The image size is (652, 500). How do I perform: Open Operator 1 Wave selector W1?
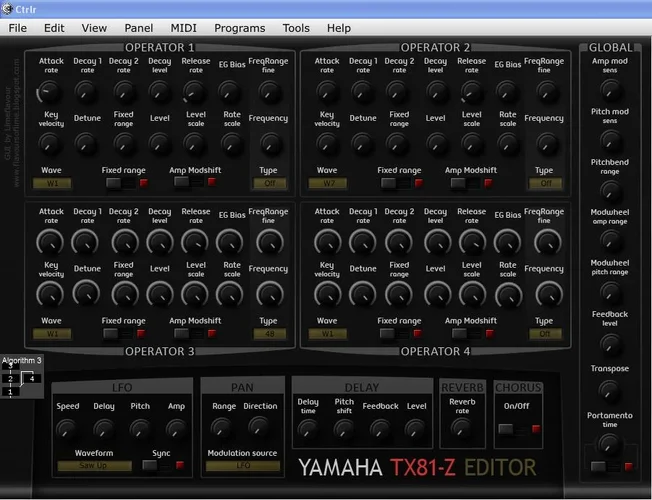[53, 183]
